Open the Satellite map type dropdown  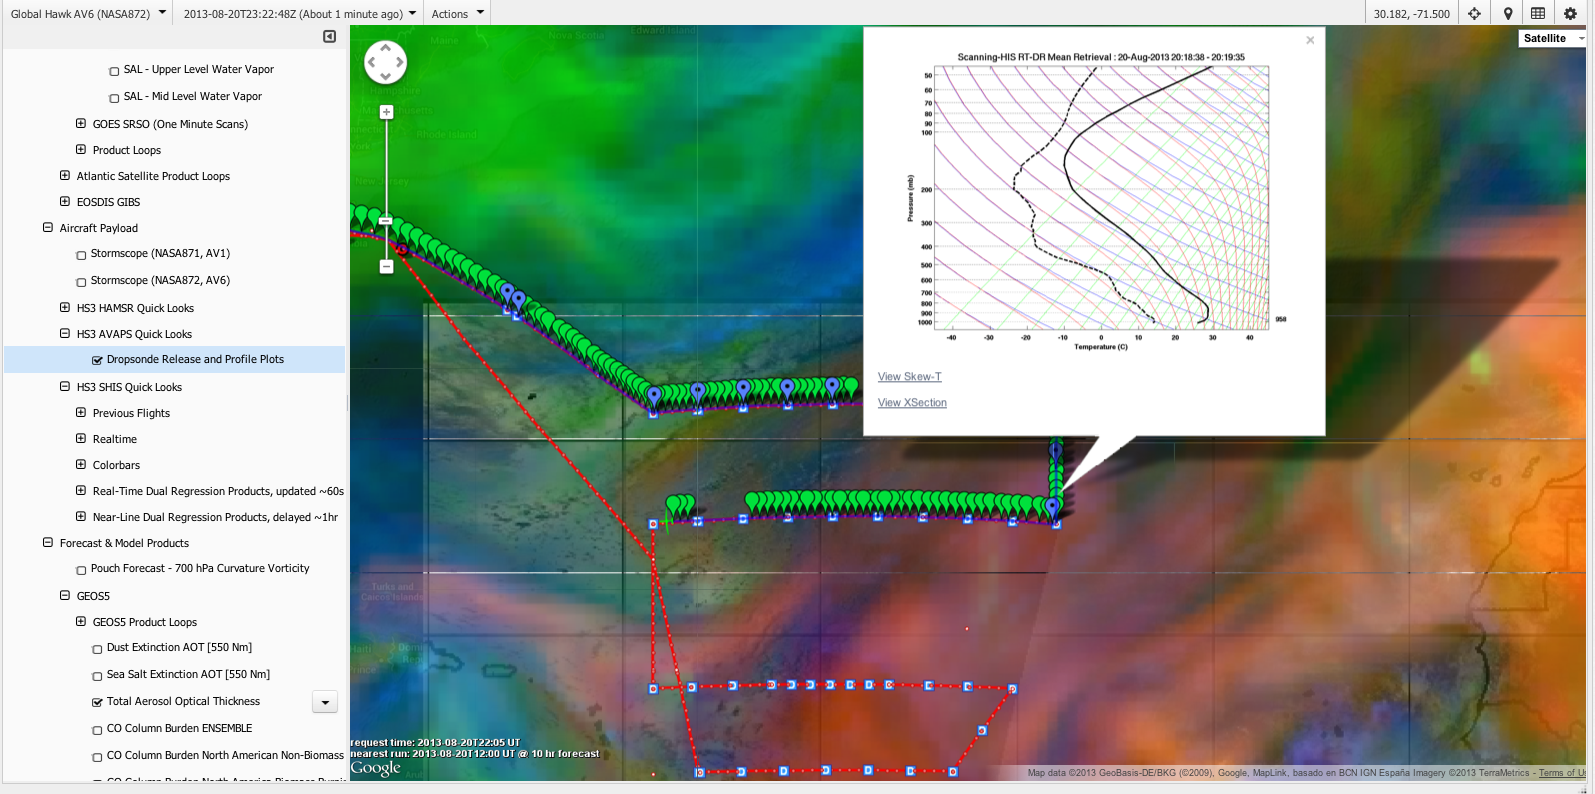point(1552,38)
